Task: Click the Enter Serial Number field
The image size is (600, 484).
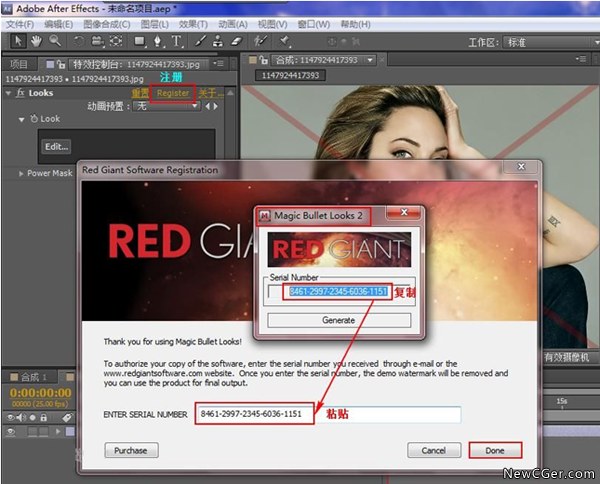Action: pos(328,414)
